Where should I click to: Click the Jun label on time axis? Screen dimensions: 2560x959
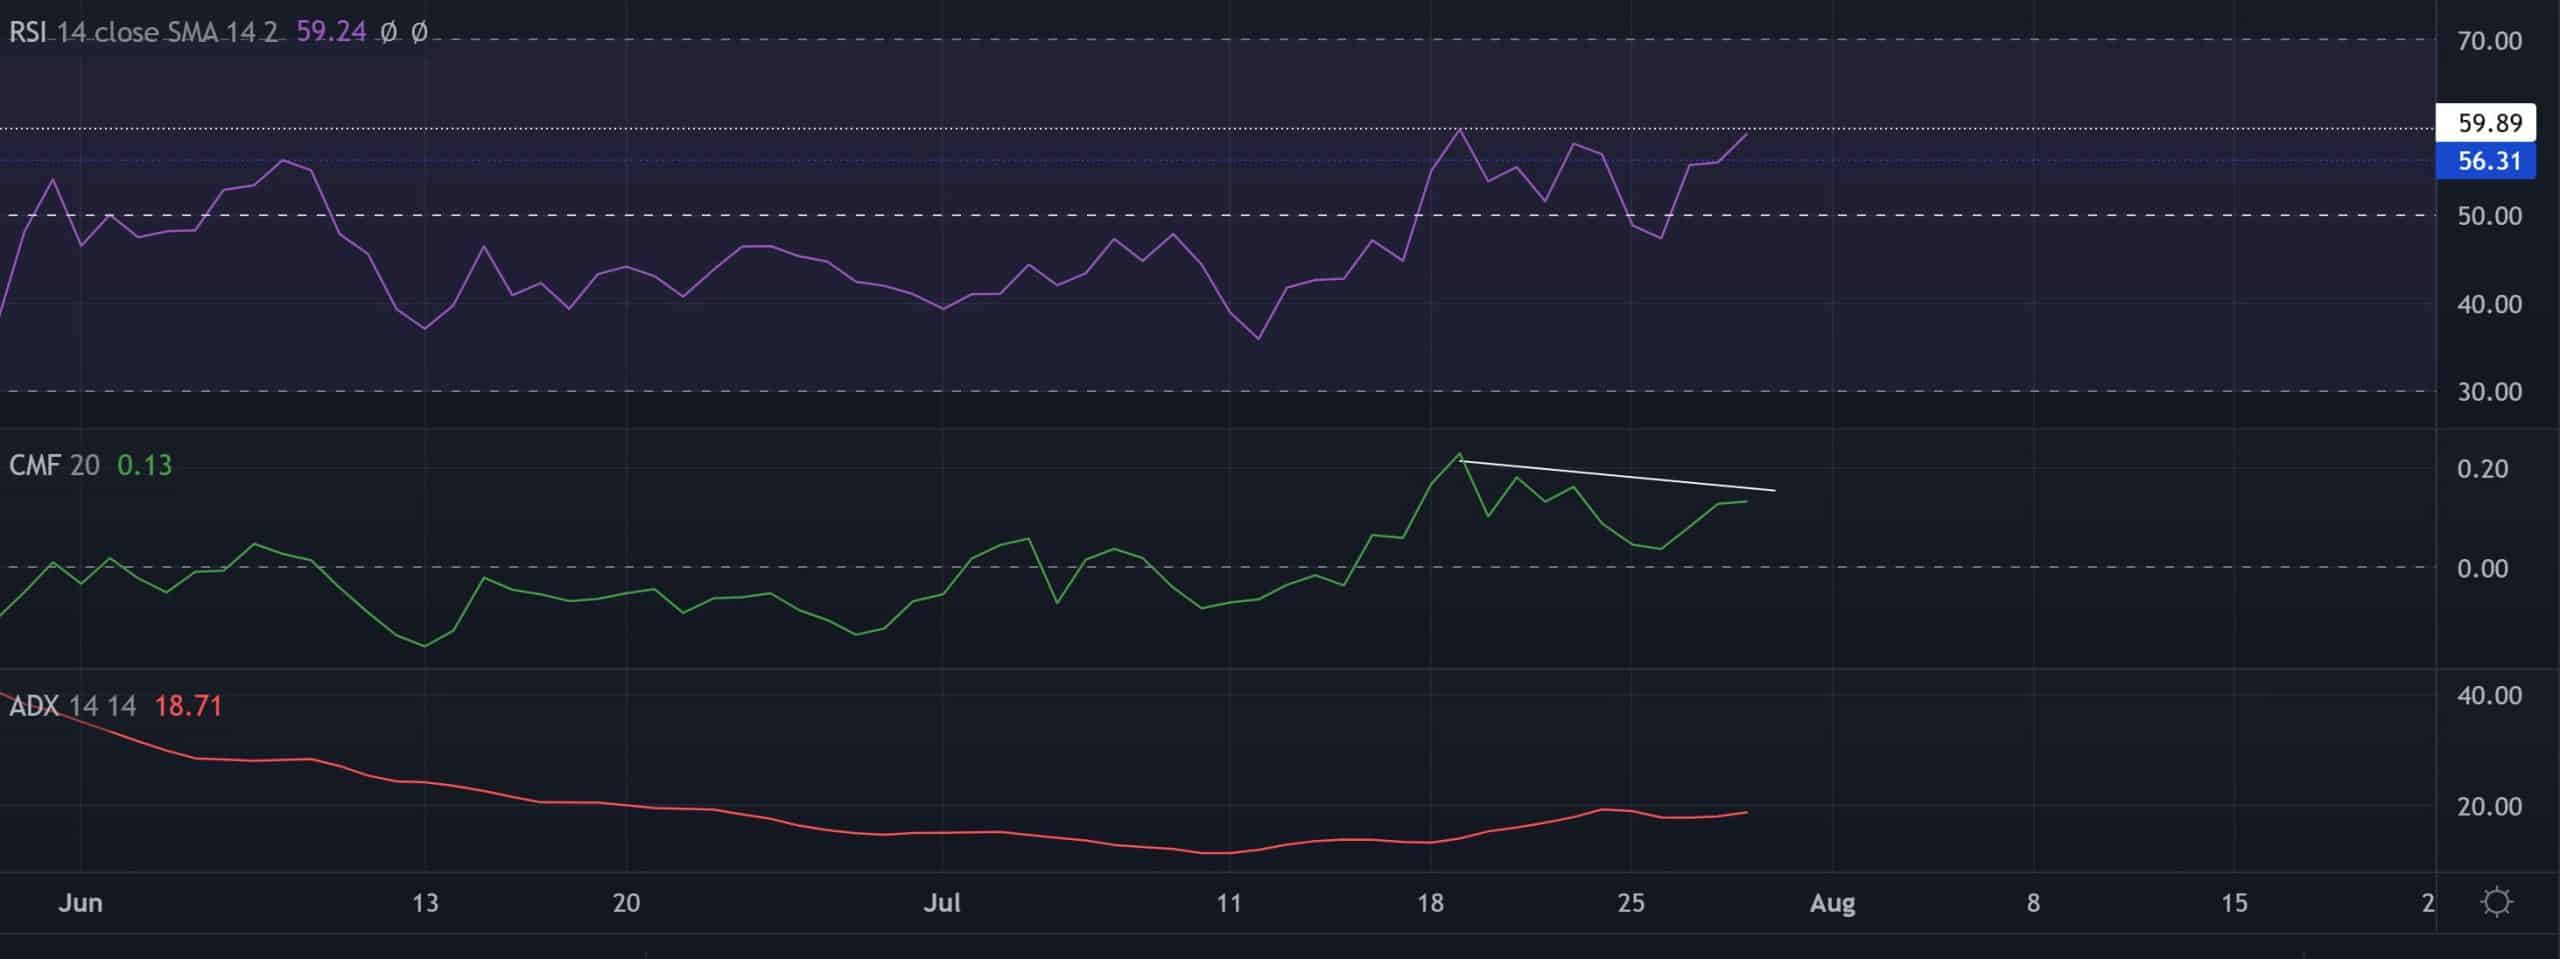[81, 903]
